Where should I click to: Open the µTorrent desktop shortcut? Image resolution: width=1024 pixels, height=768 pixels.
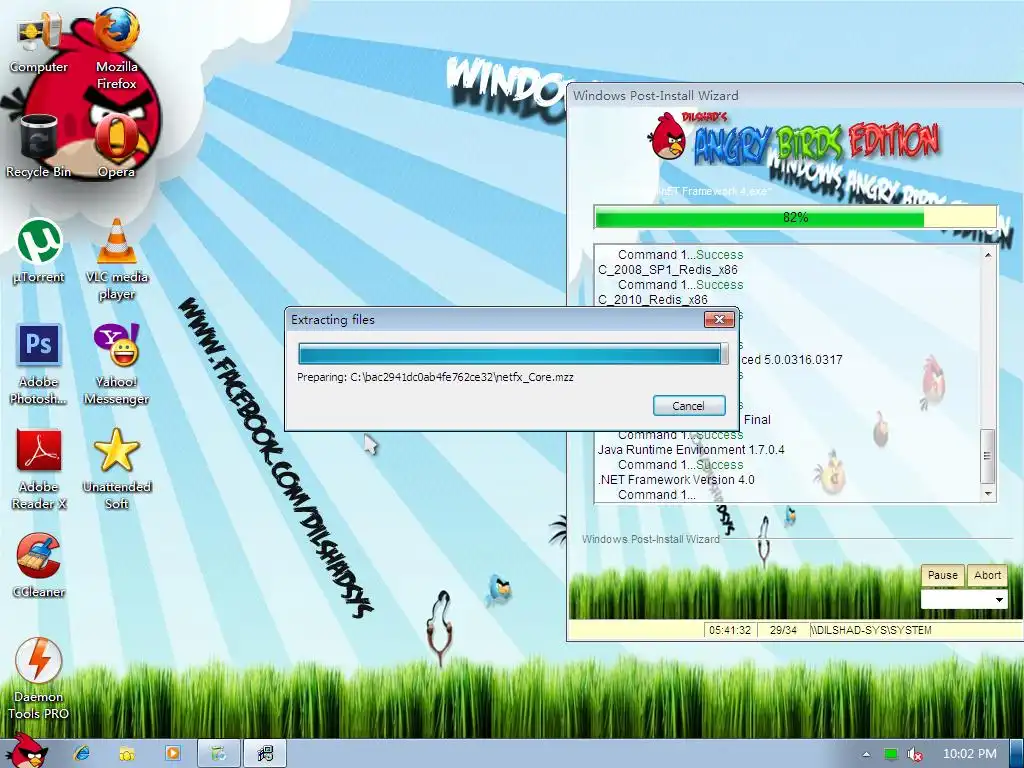pos(39,251)
